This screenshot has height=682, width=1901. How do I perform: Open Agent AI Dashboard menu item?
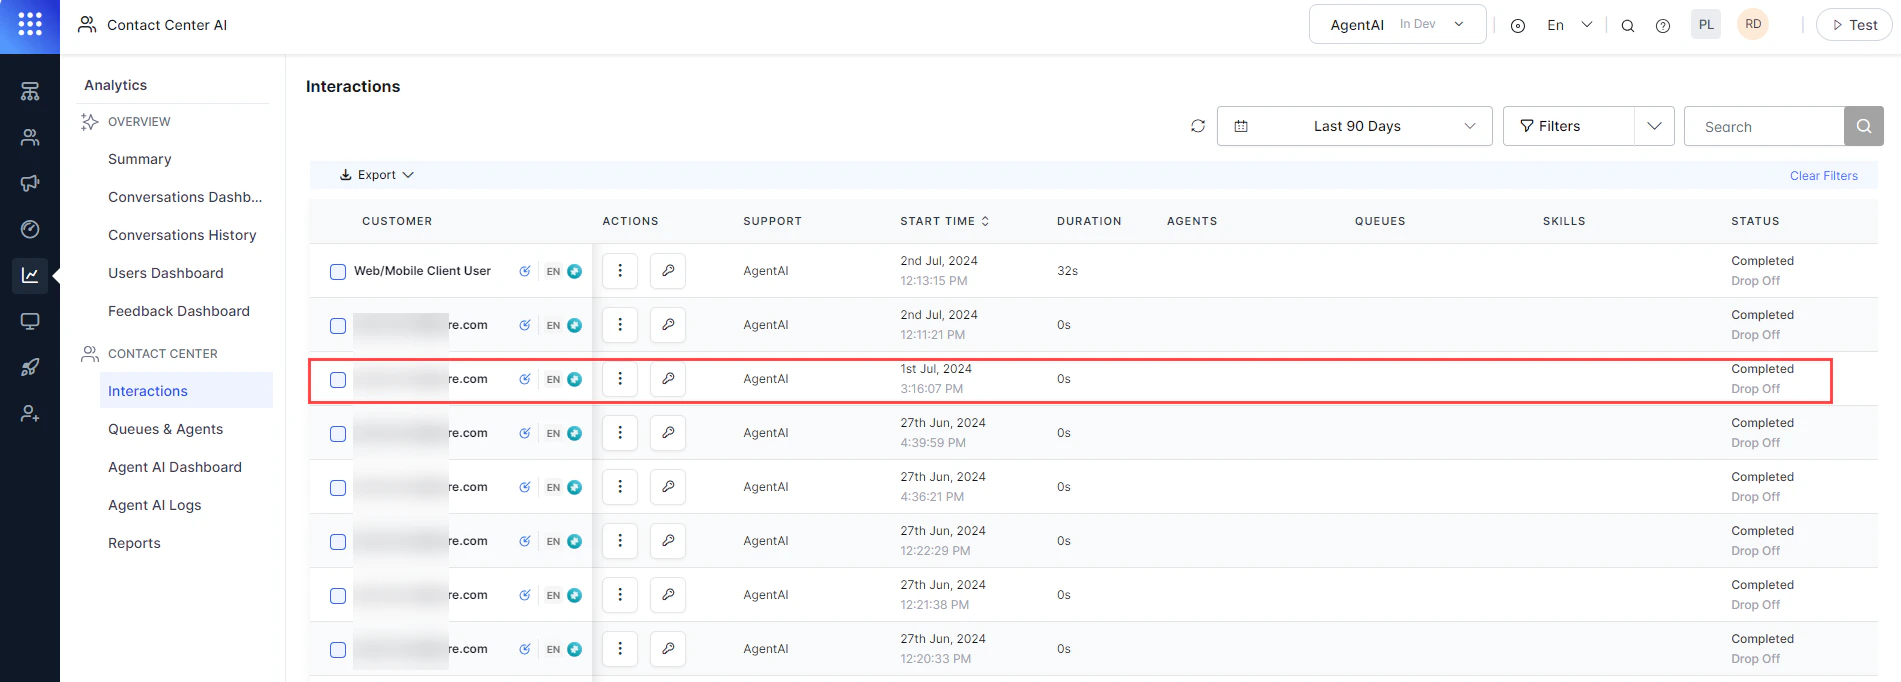coord(175,467)
